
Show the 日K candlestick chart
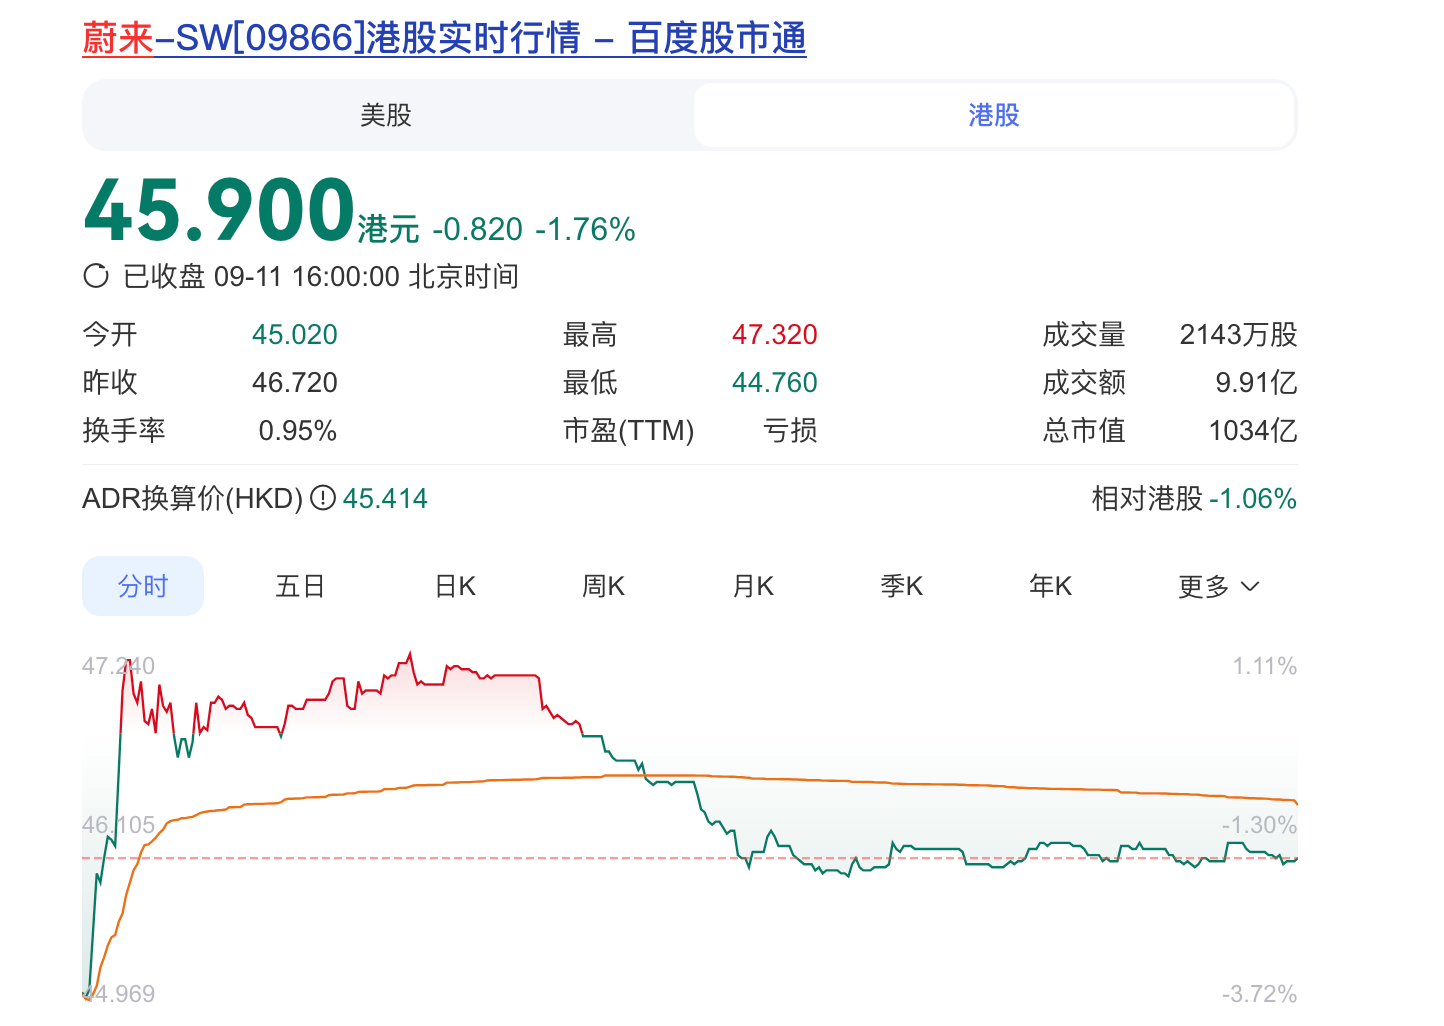tap(455, 586)
